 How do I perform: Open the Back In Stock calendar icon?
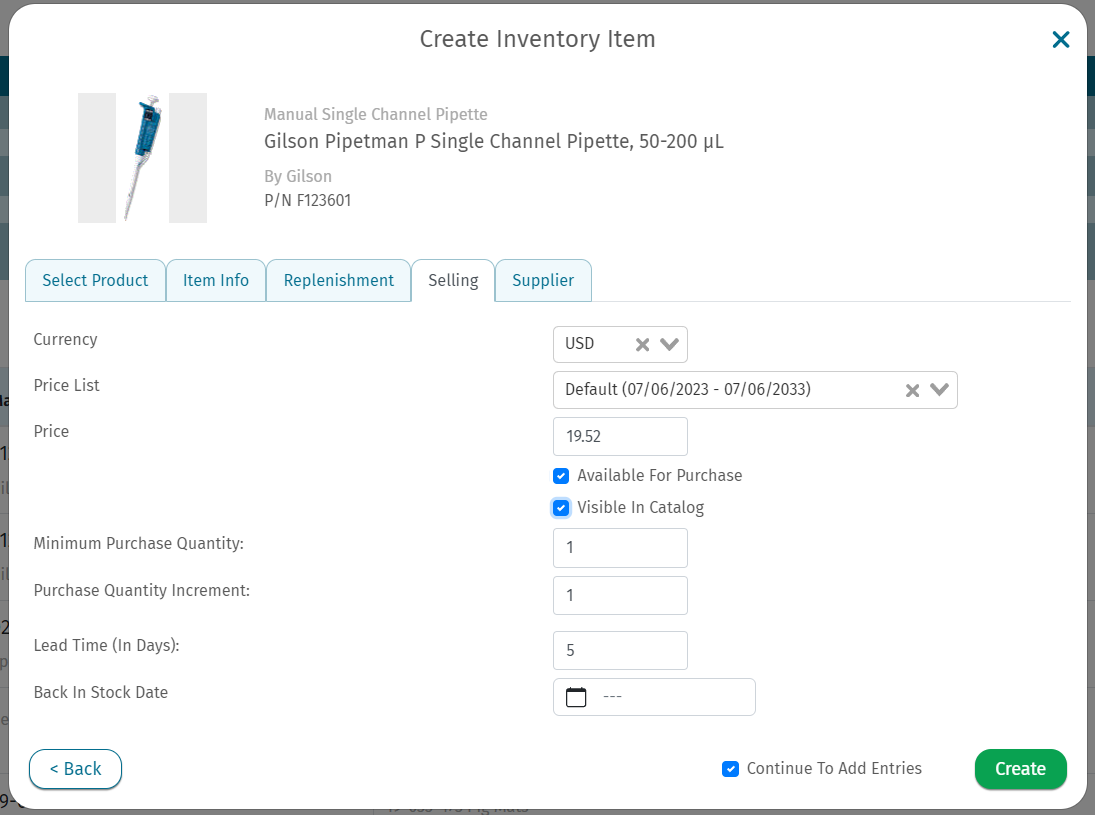575,697
